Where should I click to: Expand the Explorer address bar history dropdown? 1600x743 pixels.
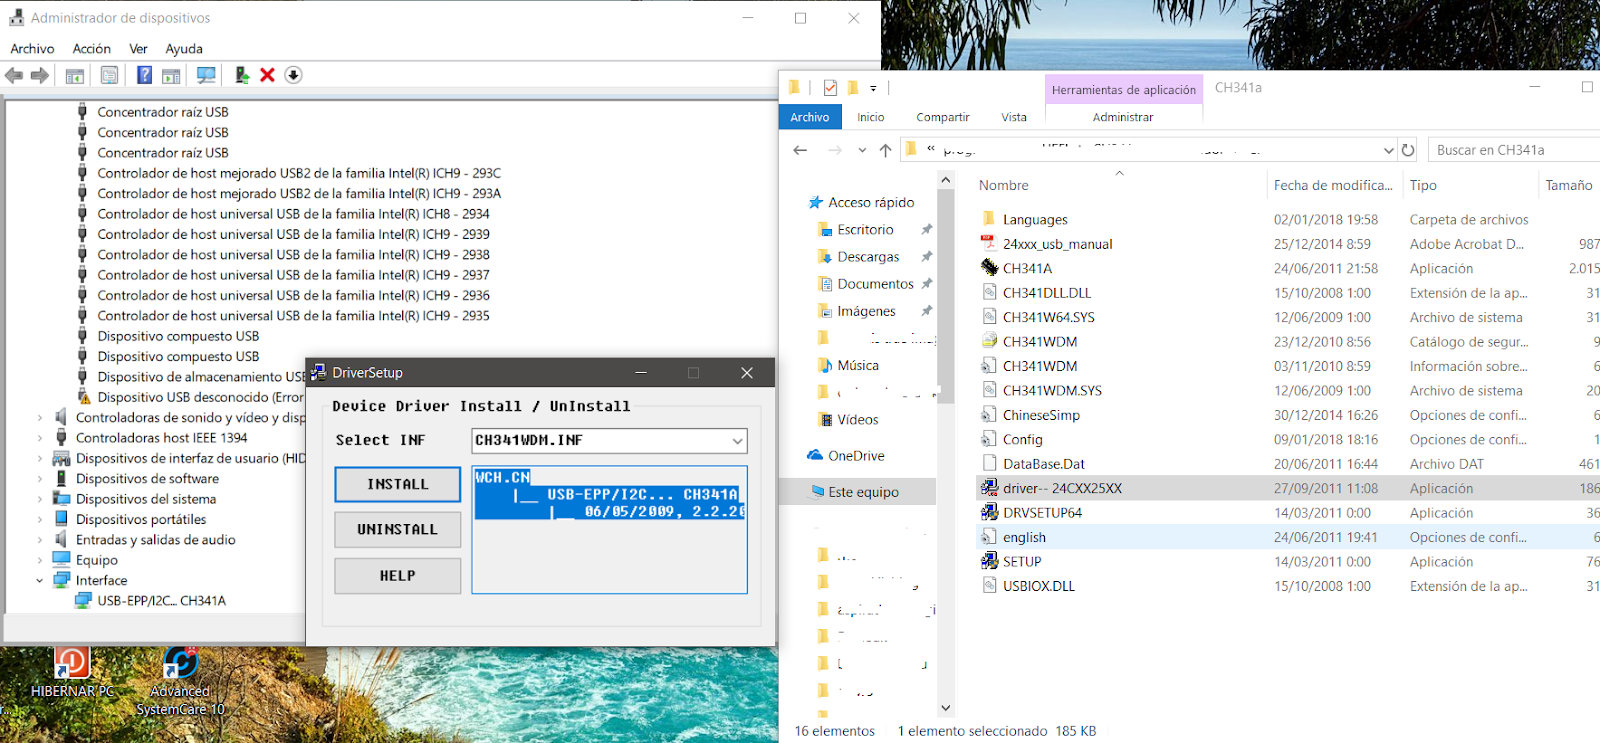tap(1389, 150)
